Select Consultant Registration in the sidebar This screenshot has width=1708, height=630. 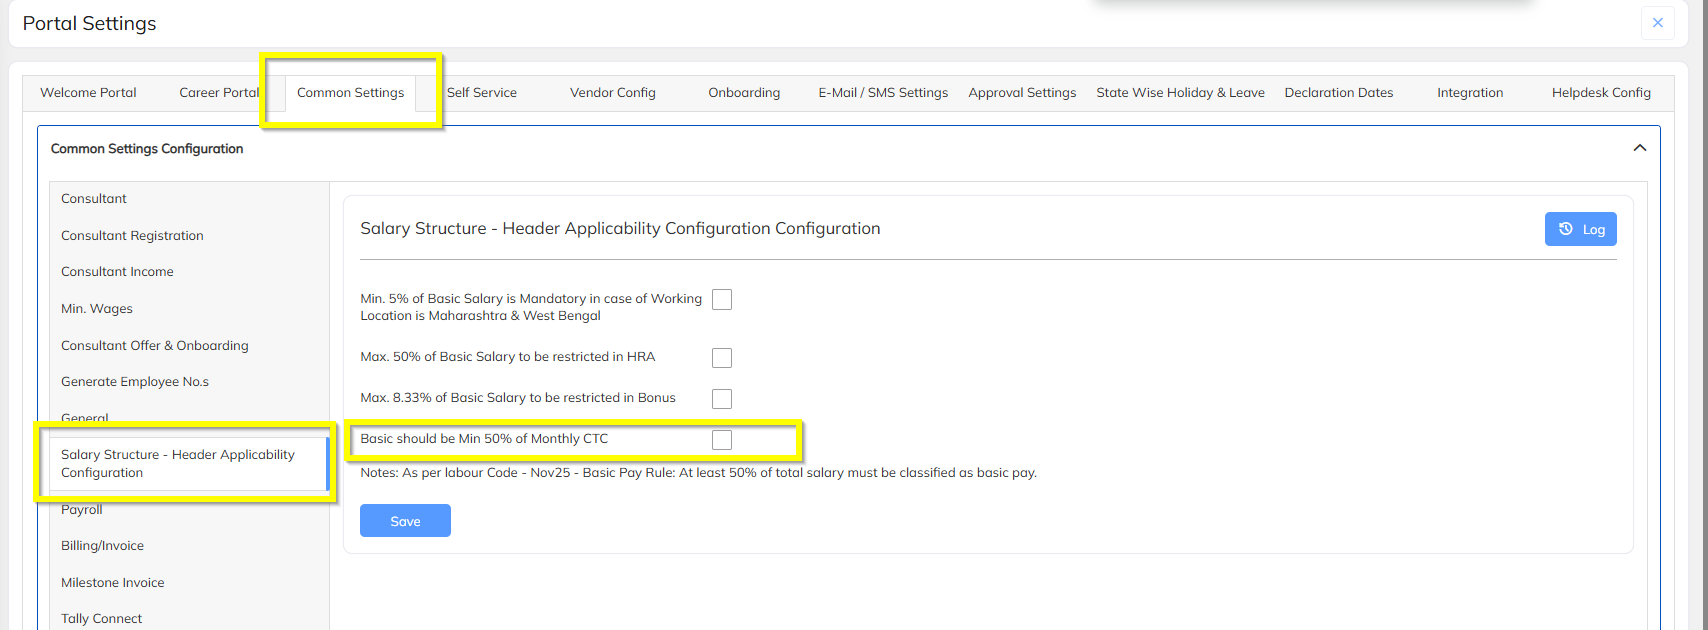click(x=132, y=236)
